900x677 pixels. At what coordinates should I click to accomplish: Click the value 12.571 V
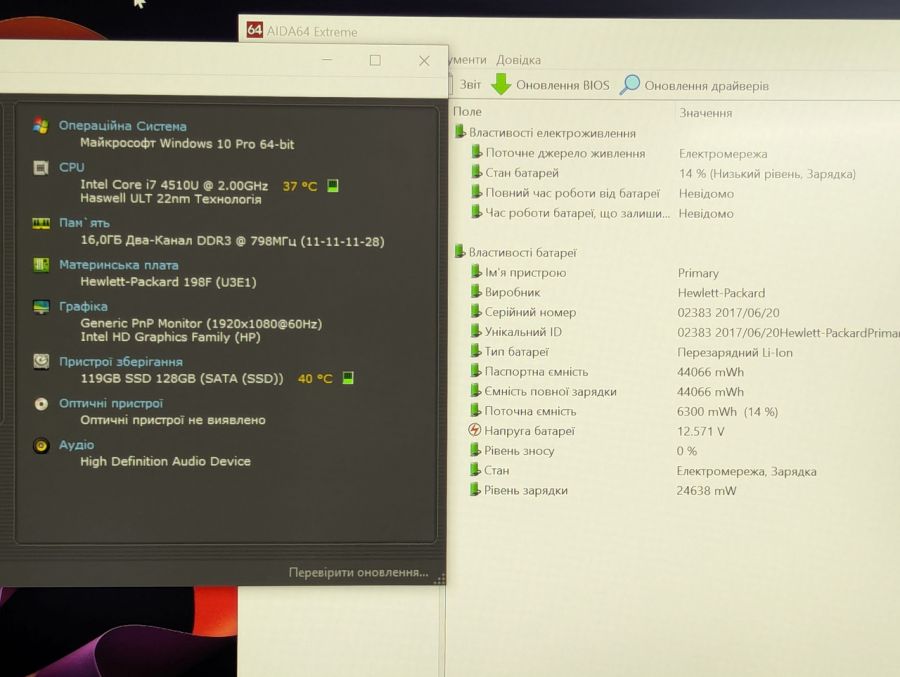click(701, 431)
